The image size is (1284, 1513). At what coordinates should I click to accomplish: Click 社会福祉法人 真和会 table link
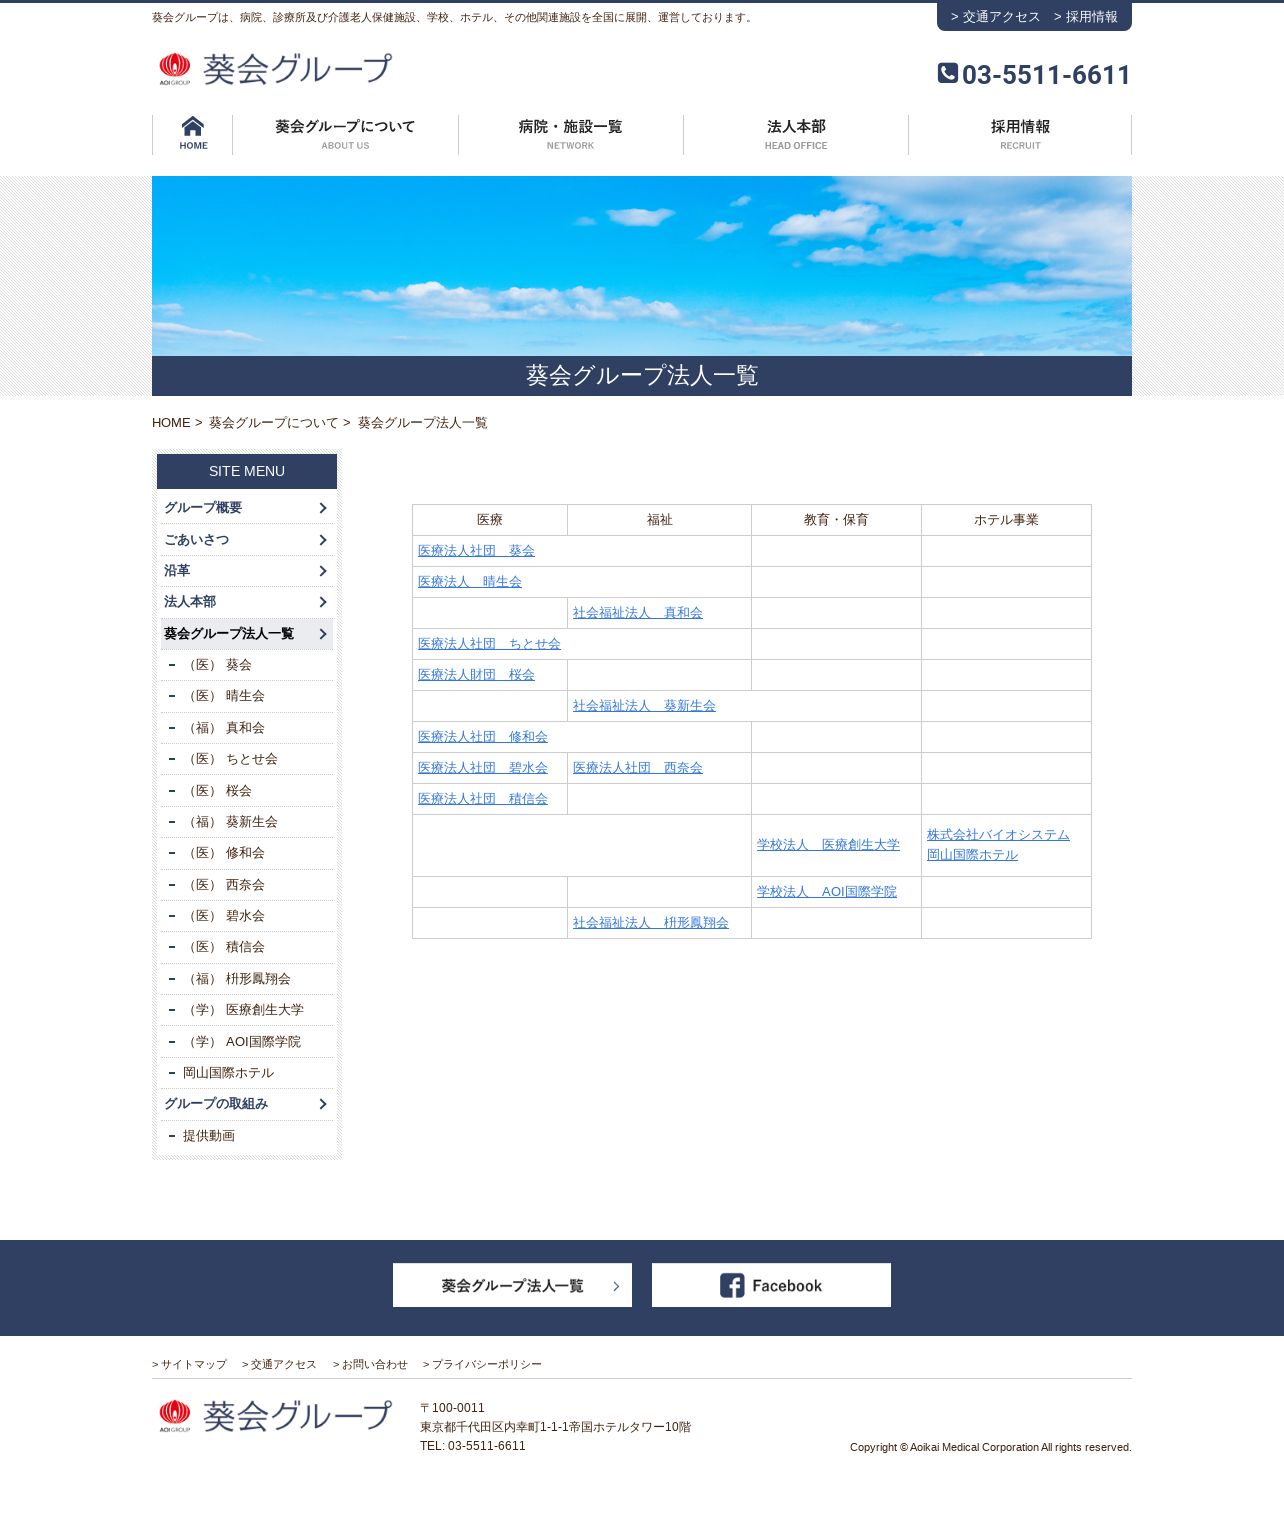click(x=638, y=613)
